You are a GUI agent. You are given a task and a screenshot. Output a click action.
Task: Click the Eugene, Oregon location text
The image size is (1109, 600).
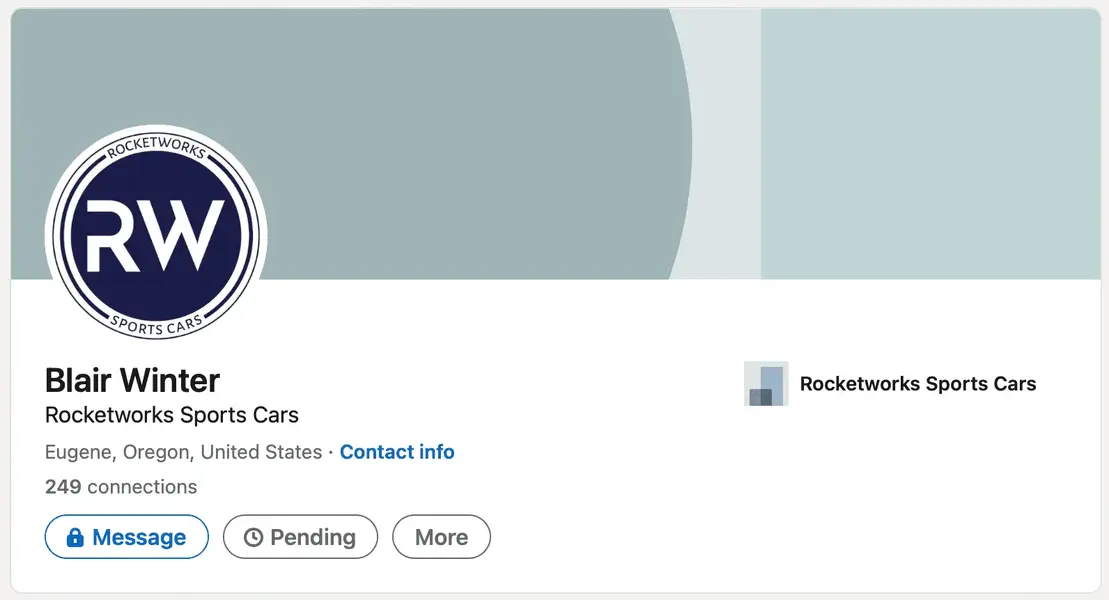point(183,451)
